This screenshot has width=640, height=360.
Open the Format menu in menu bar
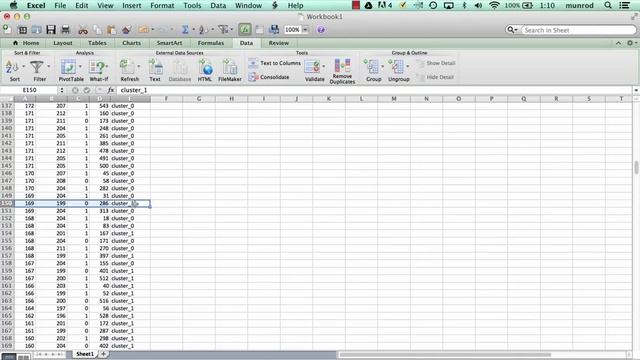[x=162, y=5]
